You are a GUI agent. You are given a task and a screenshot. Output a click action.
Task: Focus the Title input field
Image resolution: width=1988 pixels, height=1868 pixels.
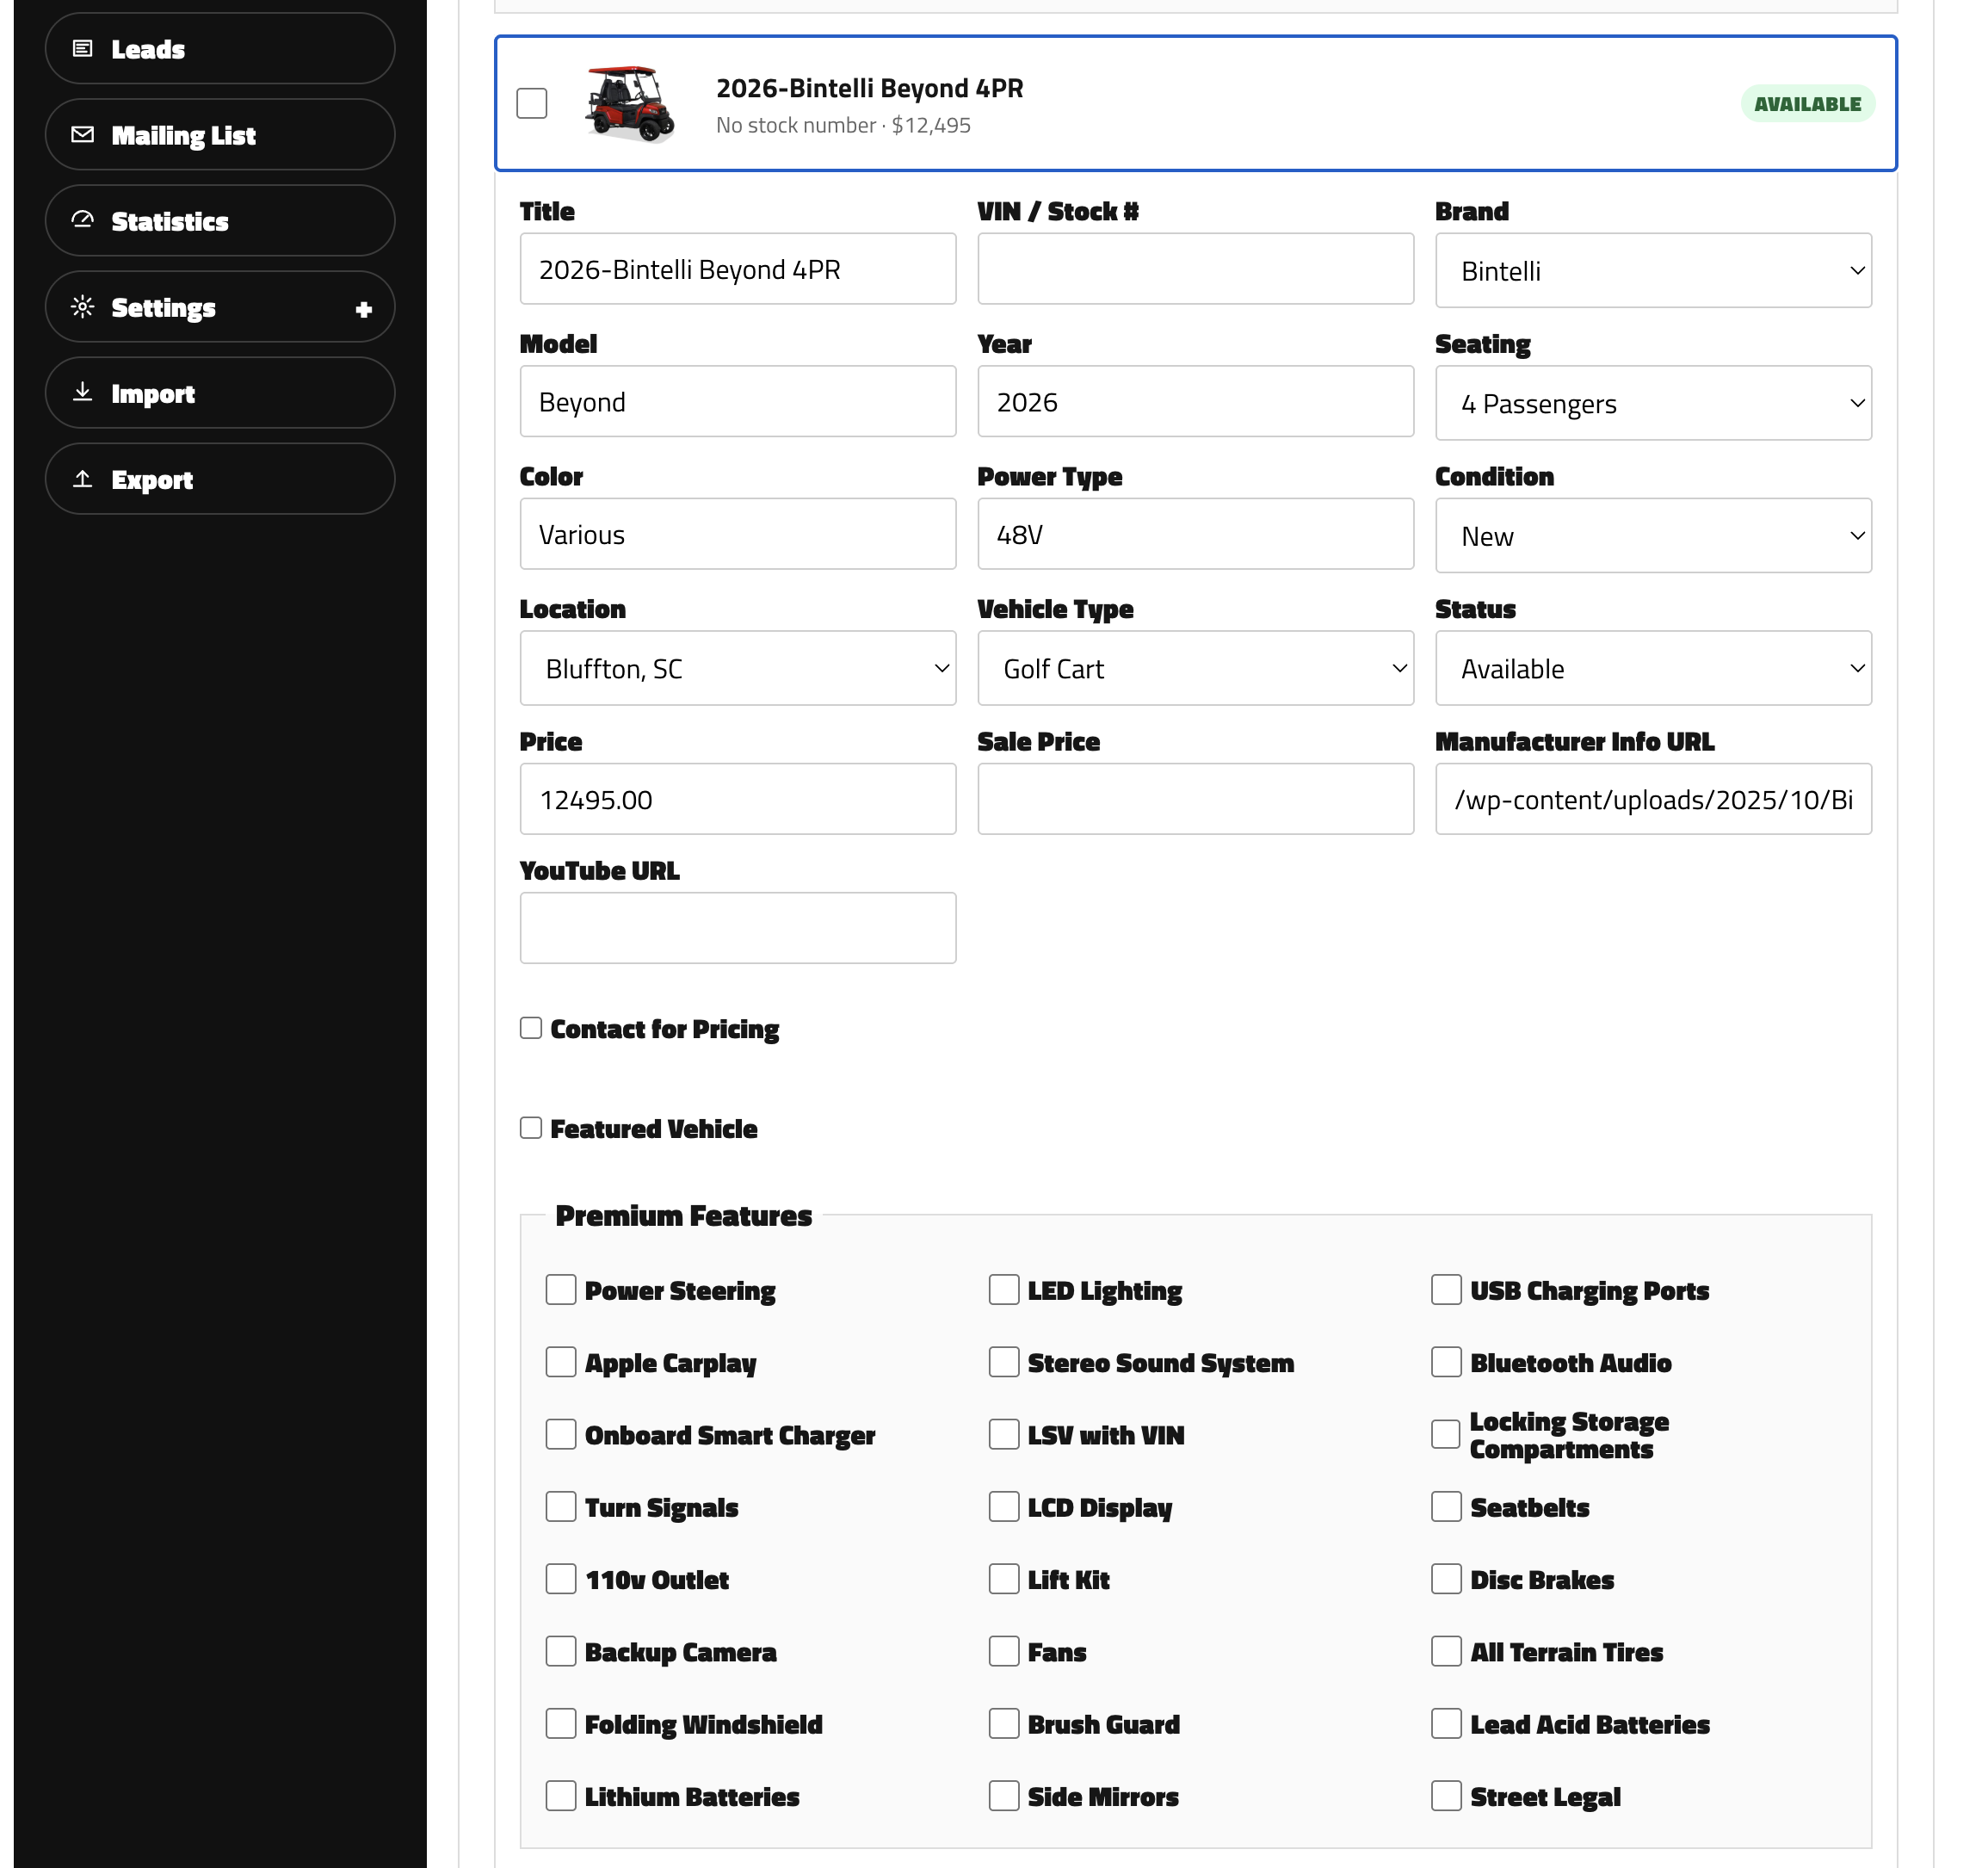(737, 269)
